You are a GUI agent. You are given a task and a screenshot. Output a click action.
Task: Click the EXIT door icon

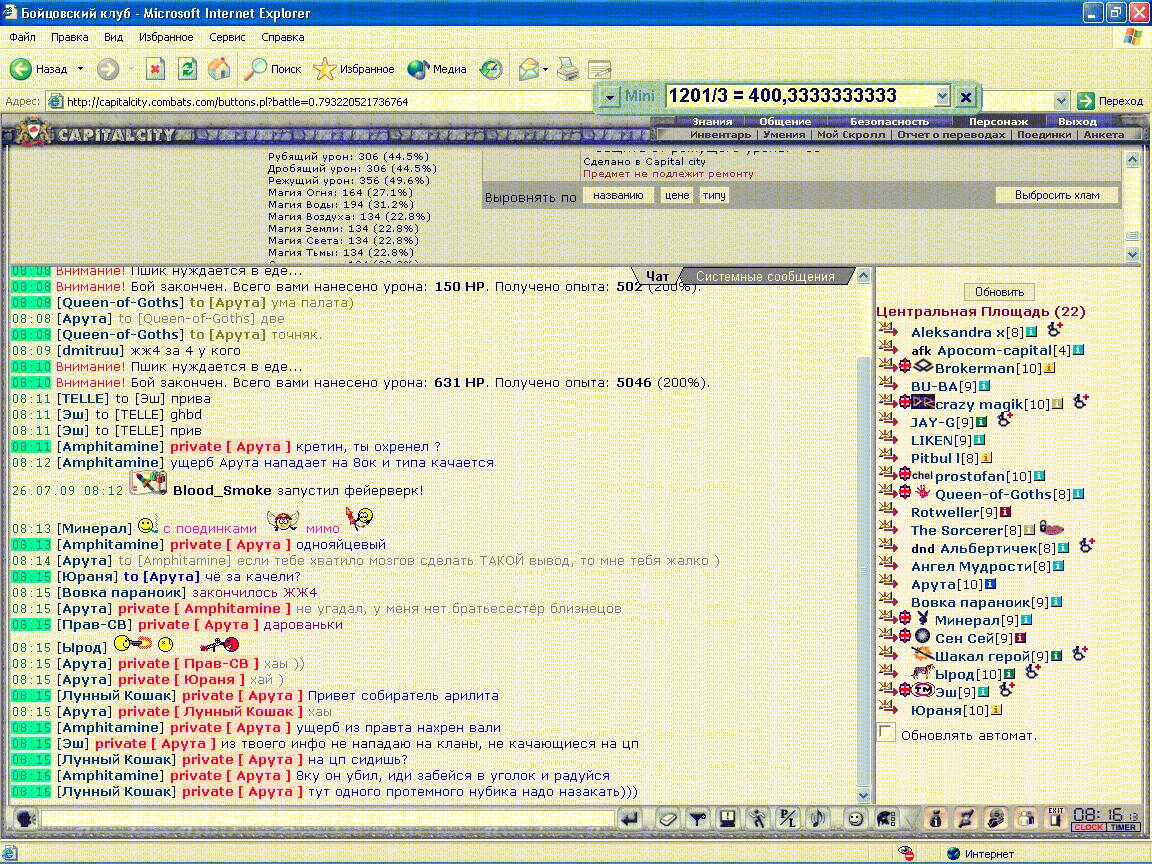click(x=1056, y=818)
